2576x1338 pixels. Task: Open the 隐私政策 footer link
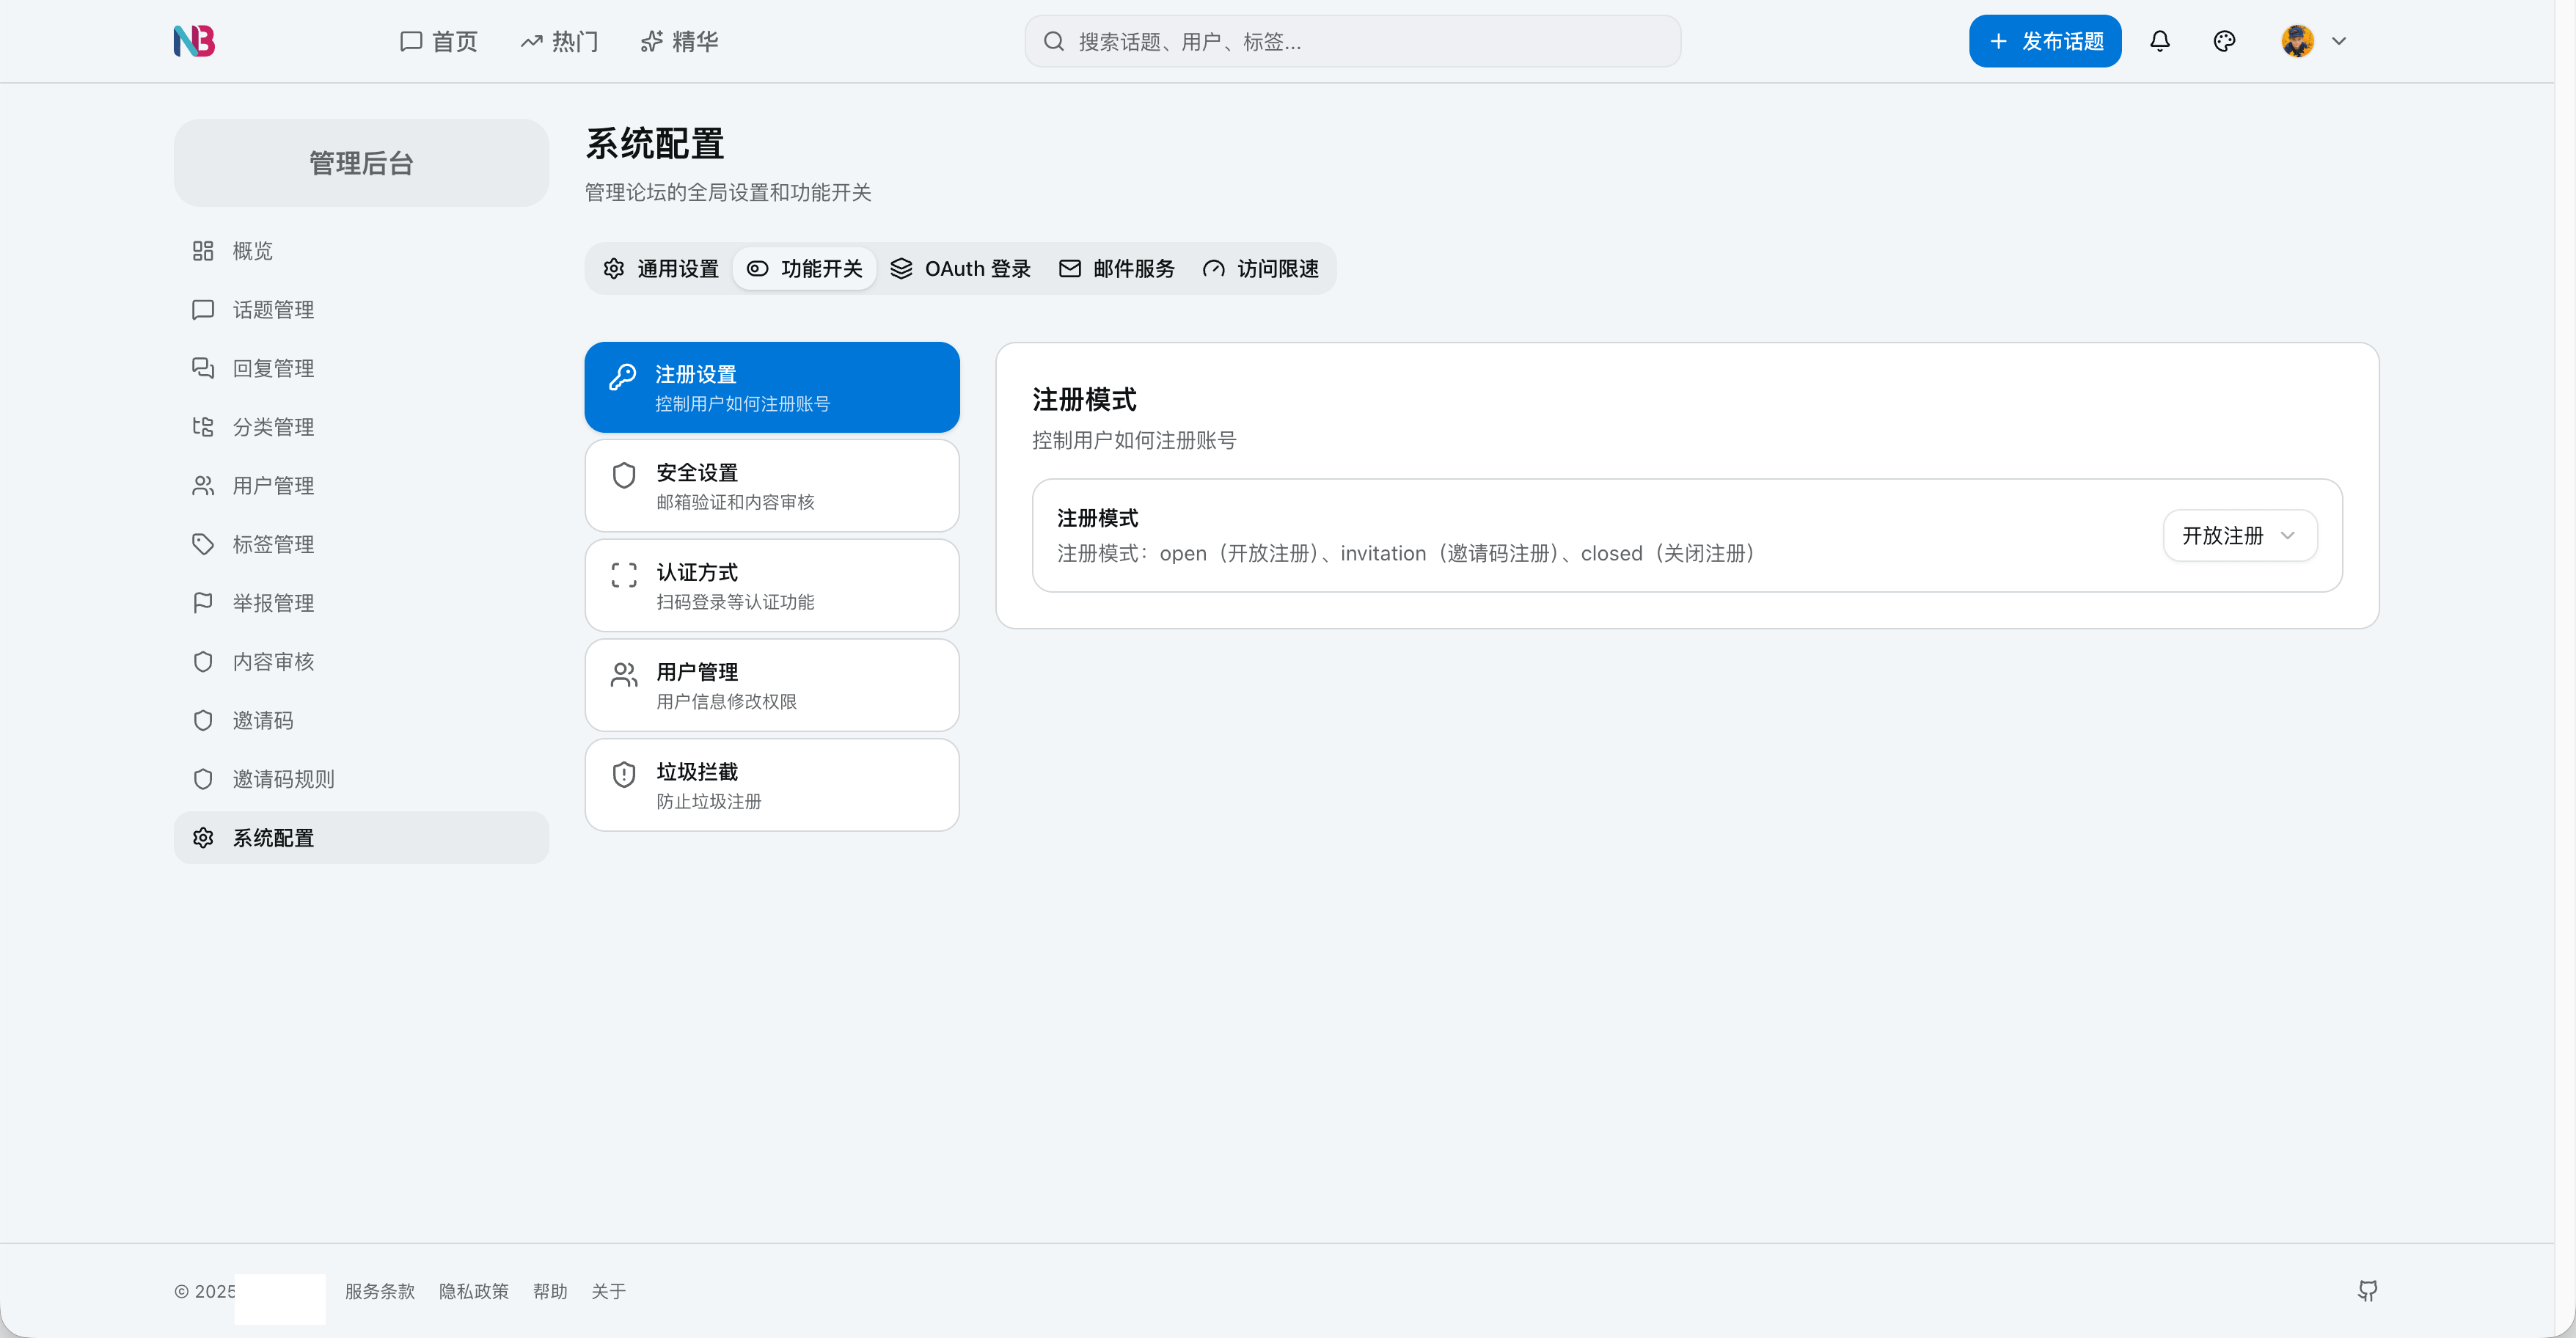tap(473, 1291)
